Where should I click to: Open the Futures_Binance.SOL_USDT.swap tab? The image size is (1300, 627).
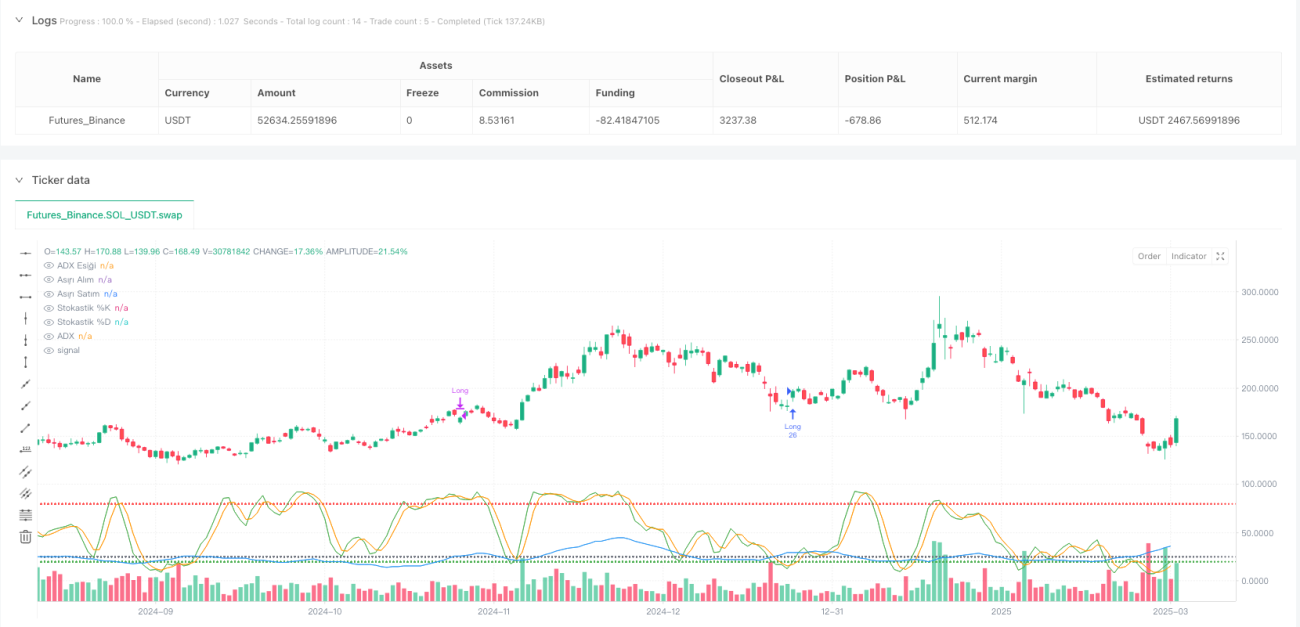[105, 215]
